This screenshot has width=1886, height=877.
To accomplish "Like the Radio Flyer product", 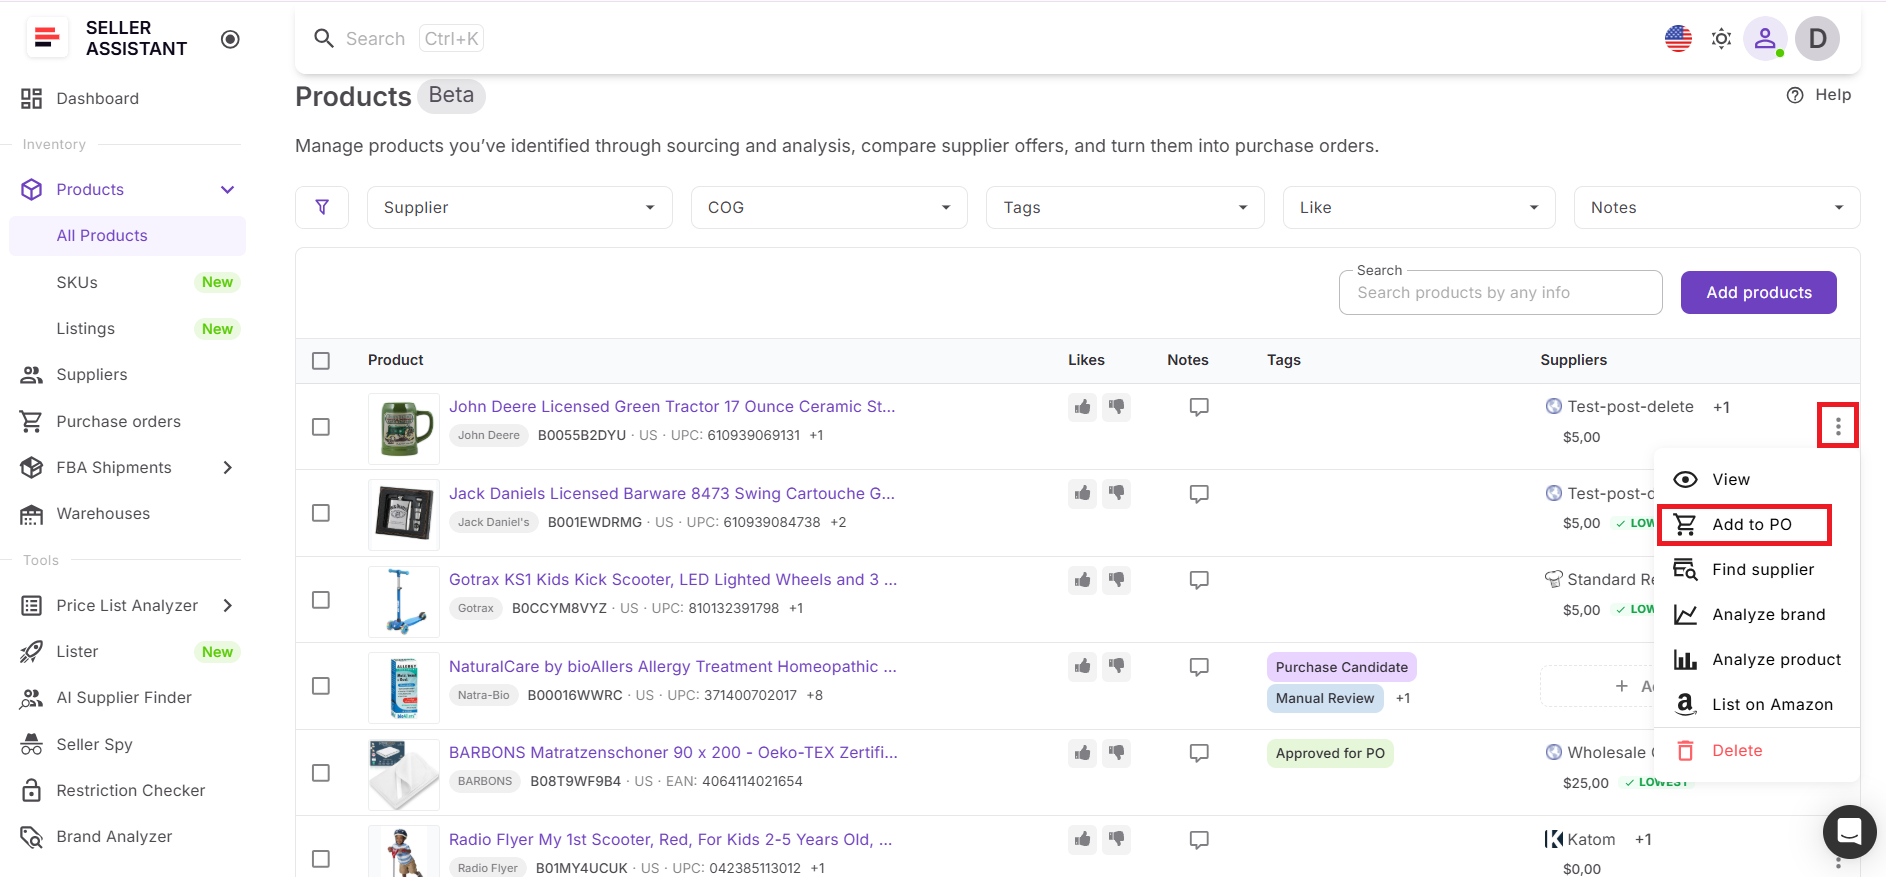I will 1082,839.
